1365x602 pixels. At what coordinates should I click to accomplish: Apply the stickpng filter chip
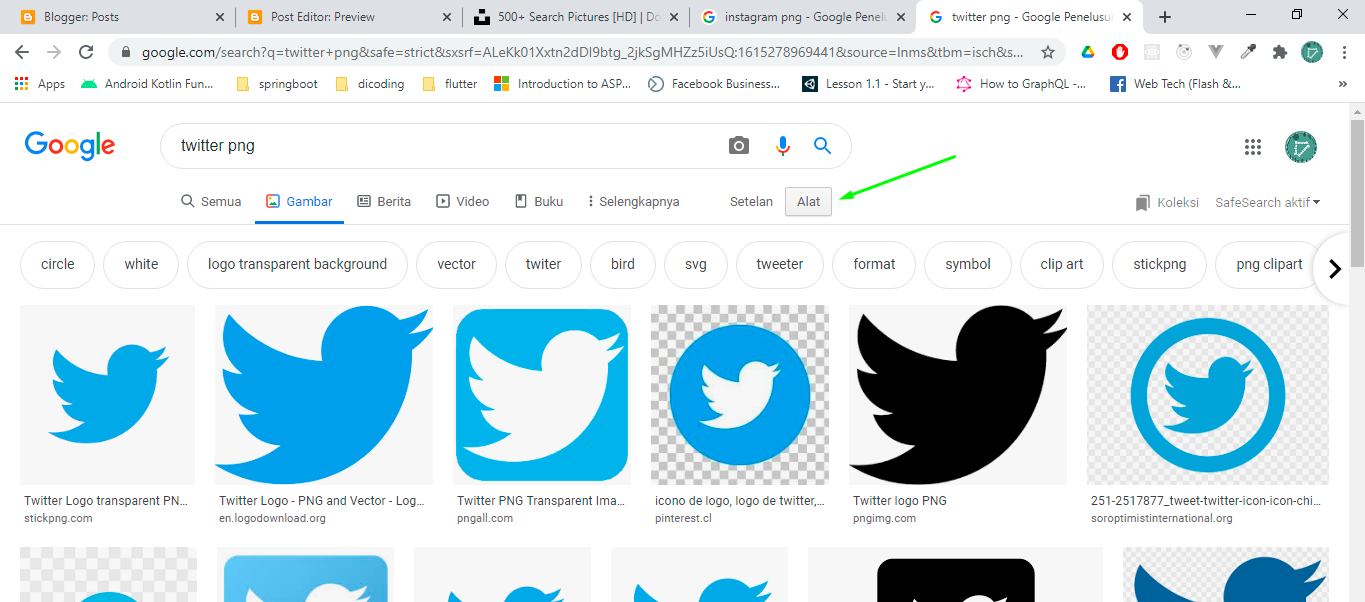pyautogui.click(x=1160, y=264)
